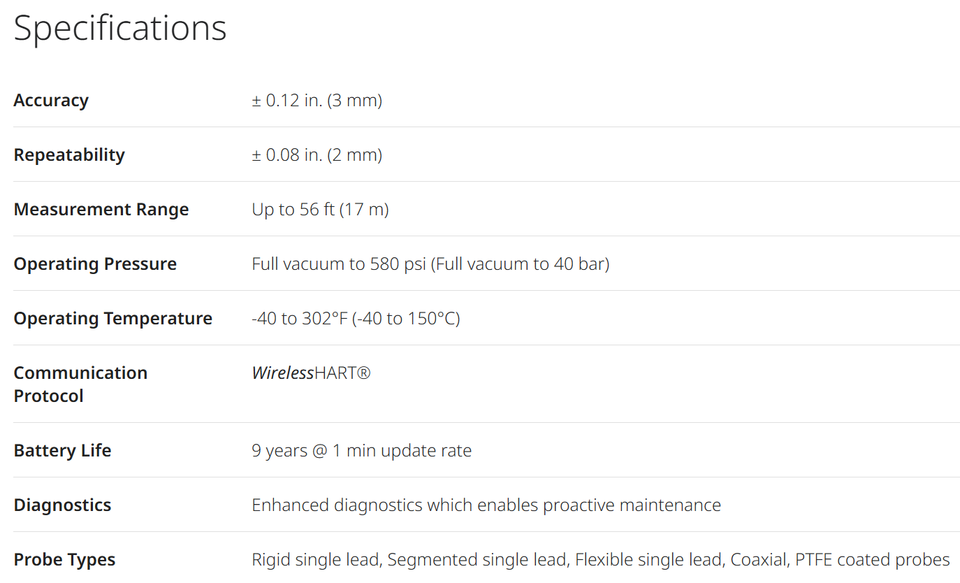This screenshot has height=583, width=960.
Task: Click the ± 0.08 in. (2 mm) value
Action: [317, 154]
